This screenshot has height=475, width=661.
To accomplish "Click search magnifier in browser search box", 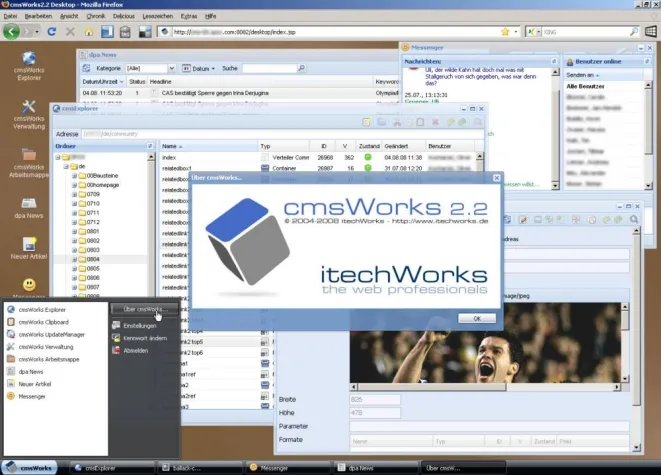I will tap(634, 32).
